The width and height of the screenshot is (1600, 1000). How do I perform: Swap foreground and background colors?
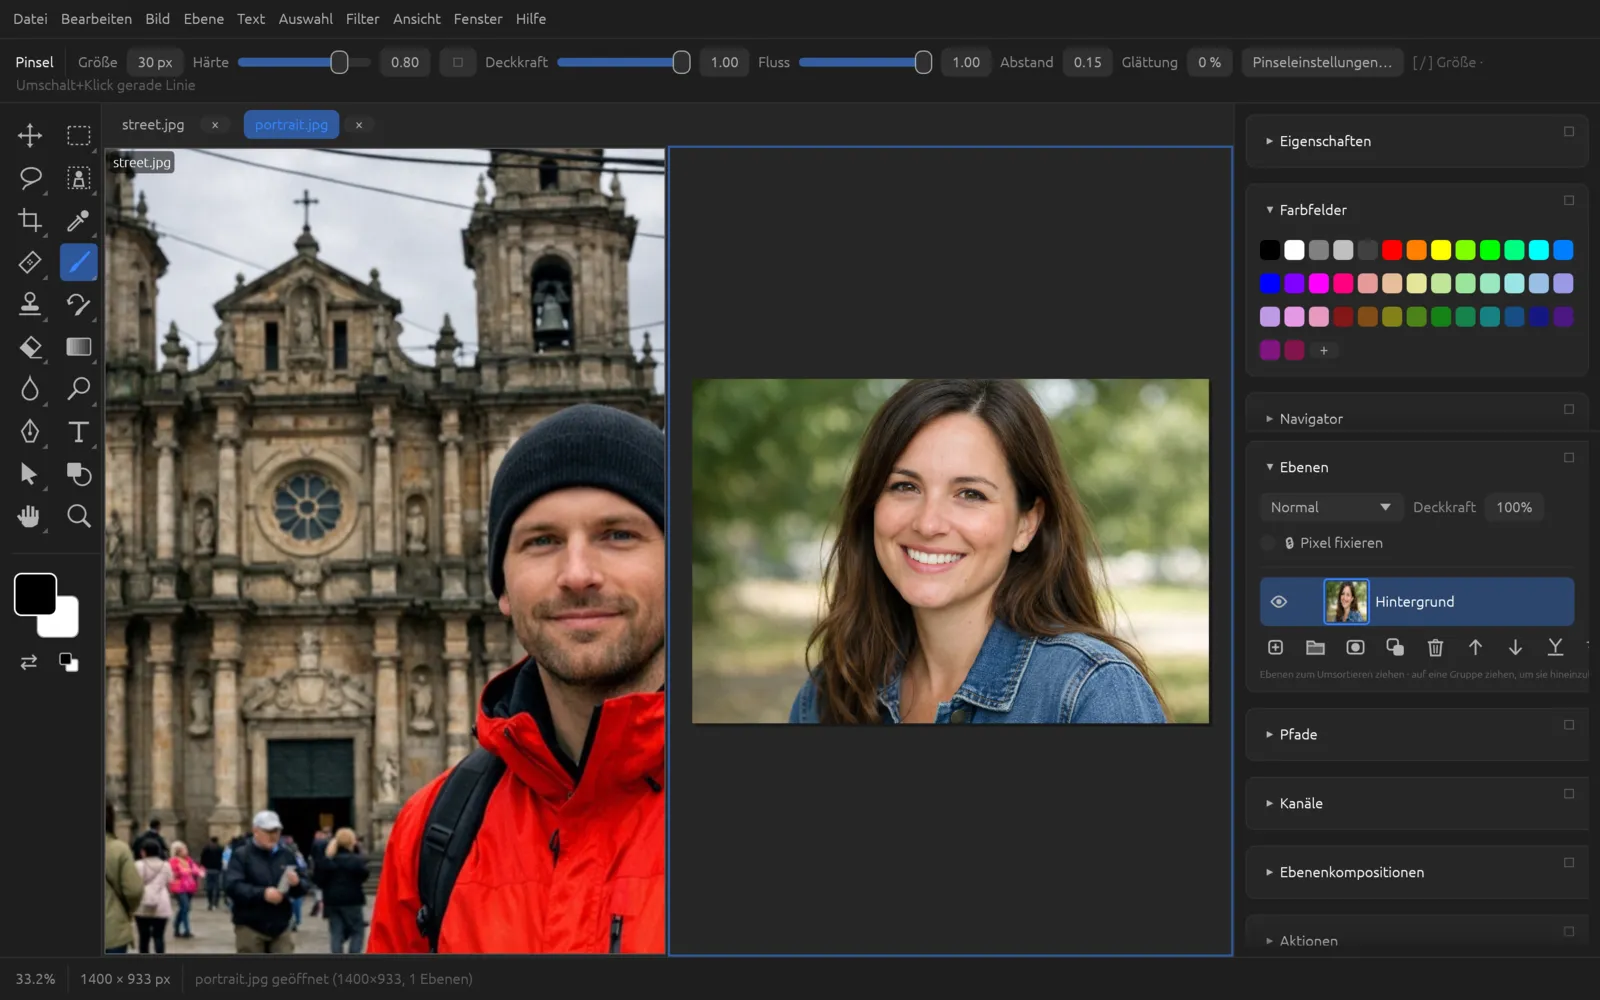(x=29, y=662)
